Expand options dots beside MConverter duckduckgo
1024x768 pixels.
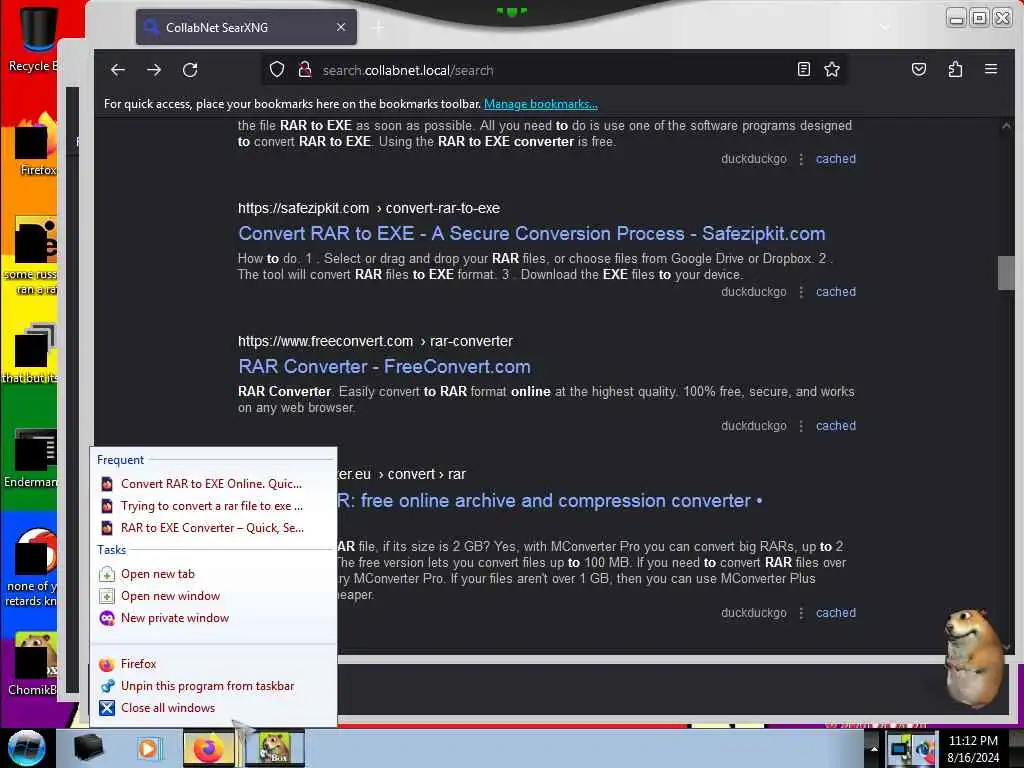tap(801, 613)
